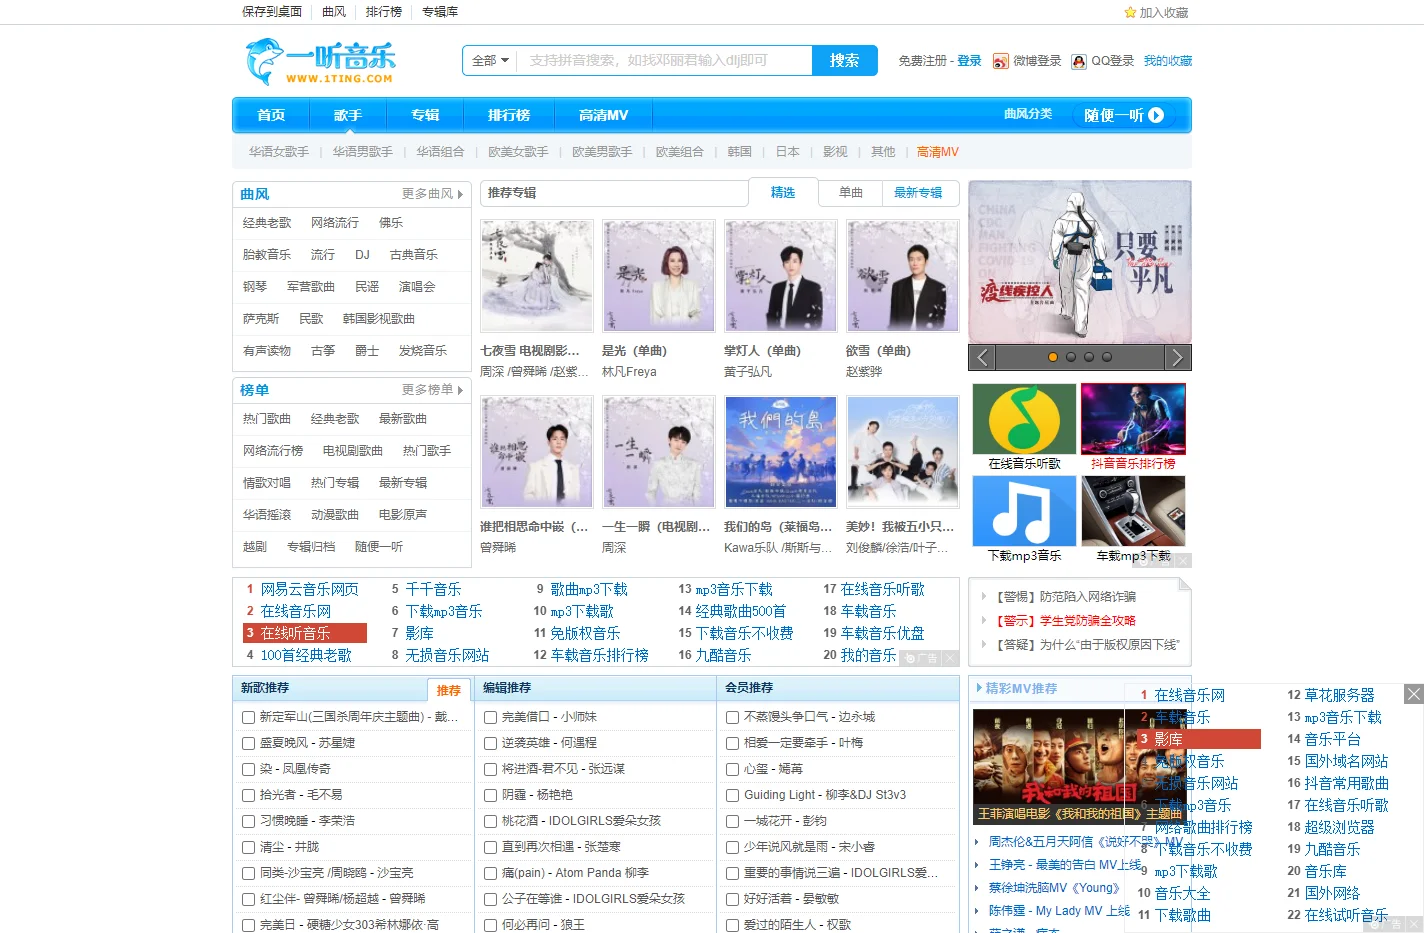Tick checkbox for 逆袭英雄 - 何潘程
The width and height of the screenshot is (1424, 933).
(x=491, y=743)
